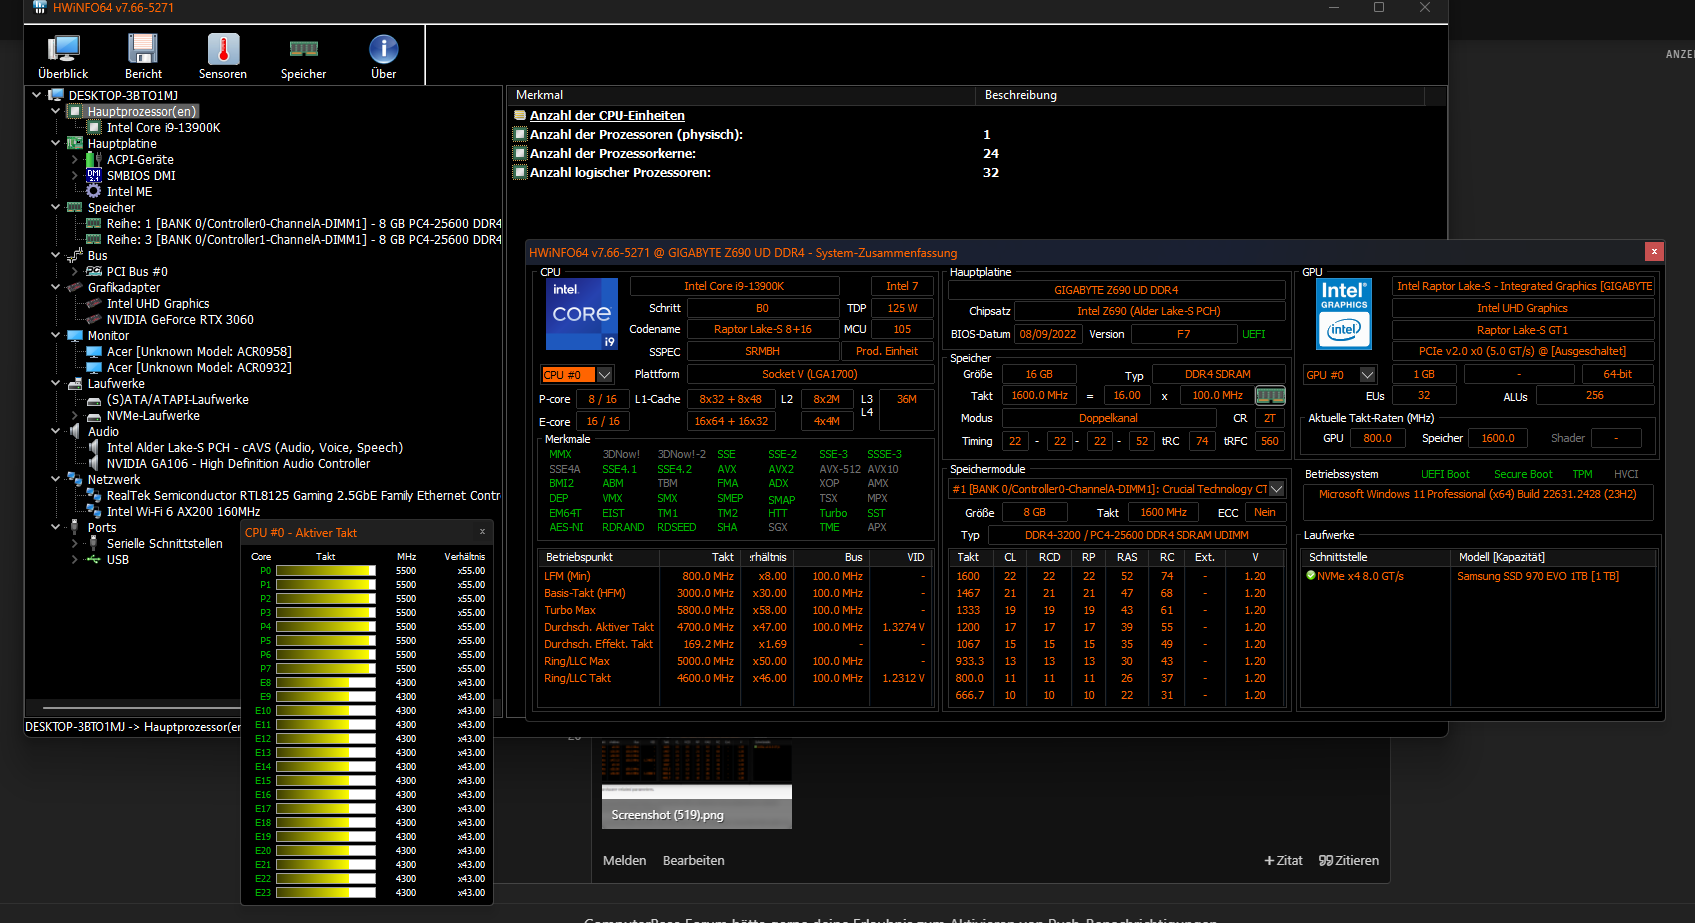The image size is (1695, 923).
Task: Collapse the Hauptplatine tree node
Action: point(56,143)
